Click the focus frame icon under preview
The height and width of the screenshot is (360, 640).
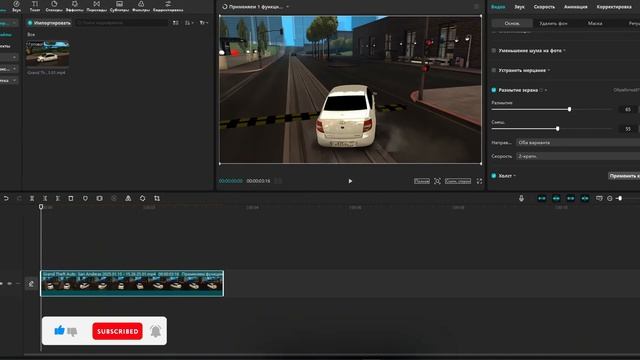437,181
